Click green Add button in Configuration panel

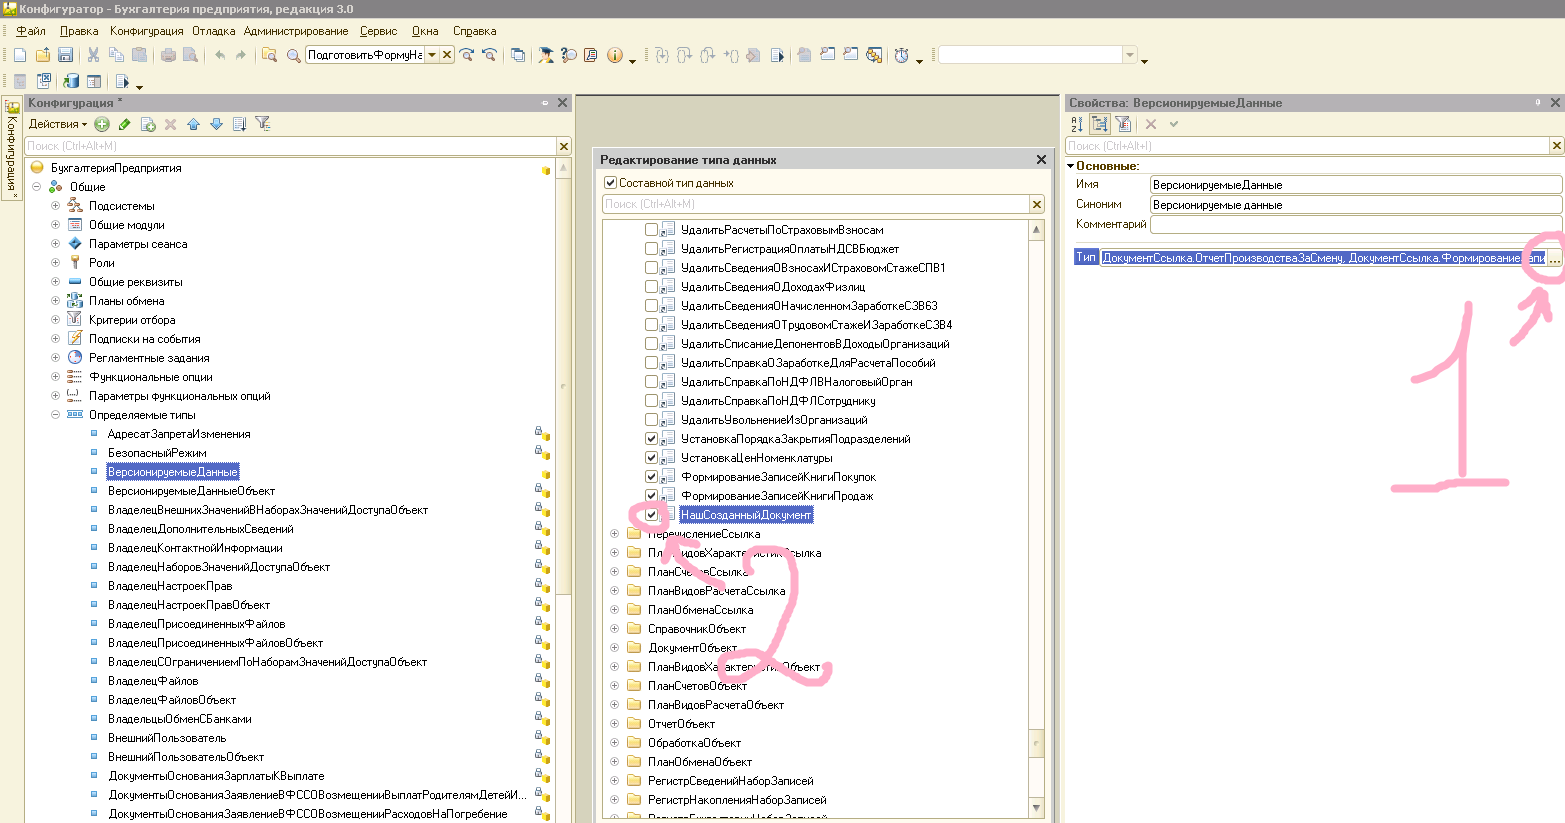(102, 124)
